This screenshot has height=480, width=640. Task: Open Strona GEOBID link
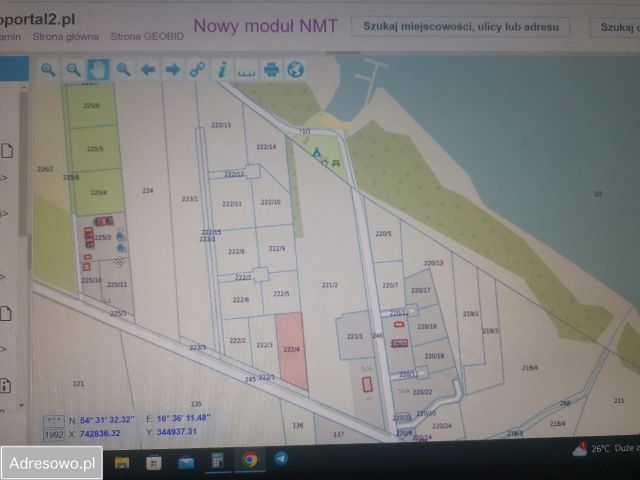(147, 36)
